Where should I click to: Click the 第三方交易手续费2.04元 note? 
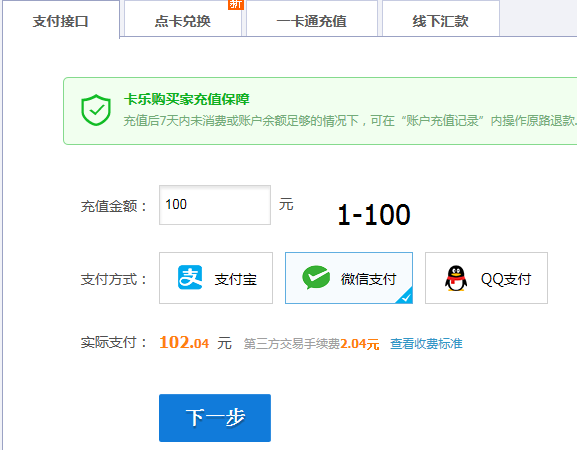311,344
